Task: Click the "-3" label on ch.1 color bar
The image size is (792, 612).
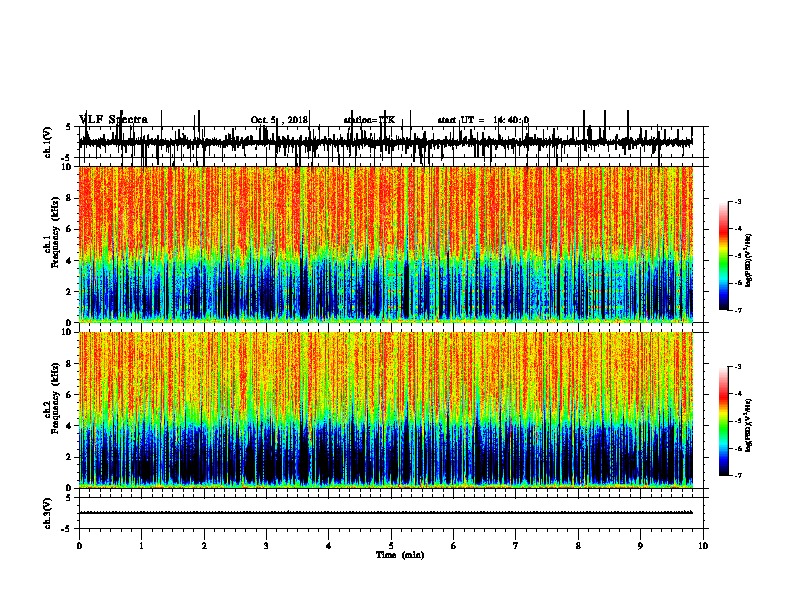Action: 738,201
